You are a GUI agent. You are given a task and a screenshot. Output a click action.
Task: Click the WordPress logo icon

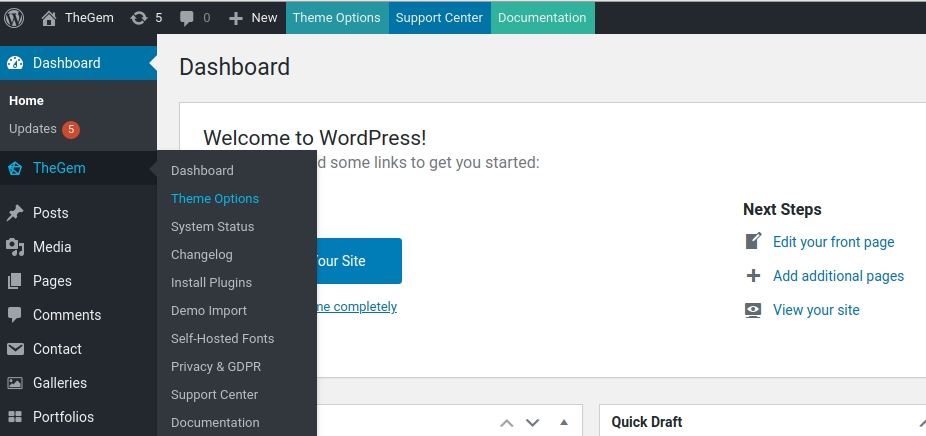(14, 17)
